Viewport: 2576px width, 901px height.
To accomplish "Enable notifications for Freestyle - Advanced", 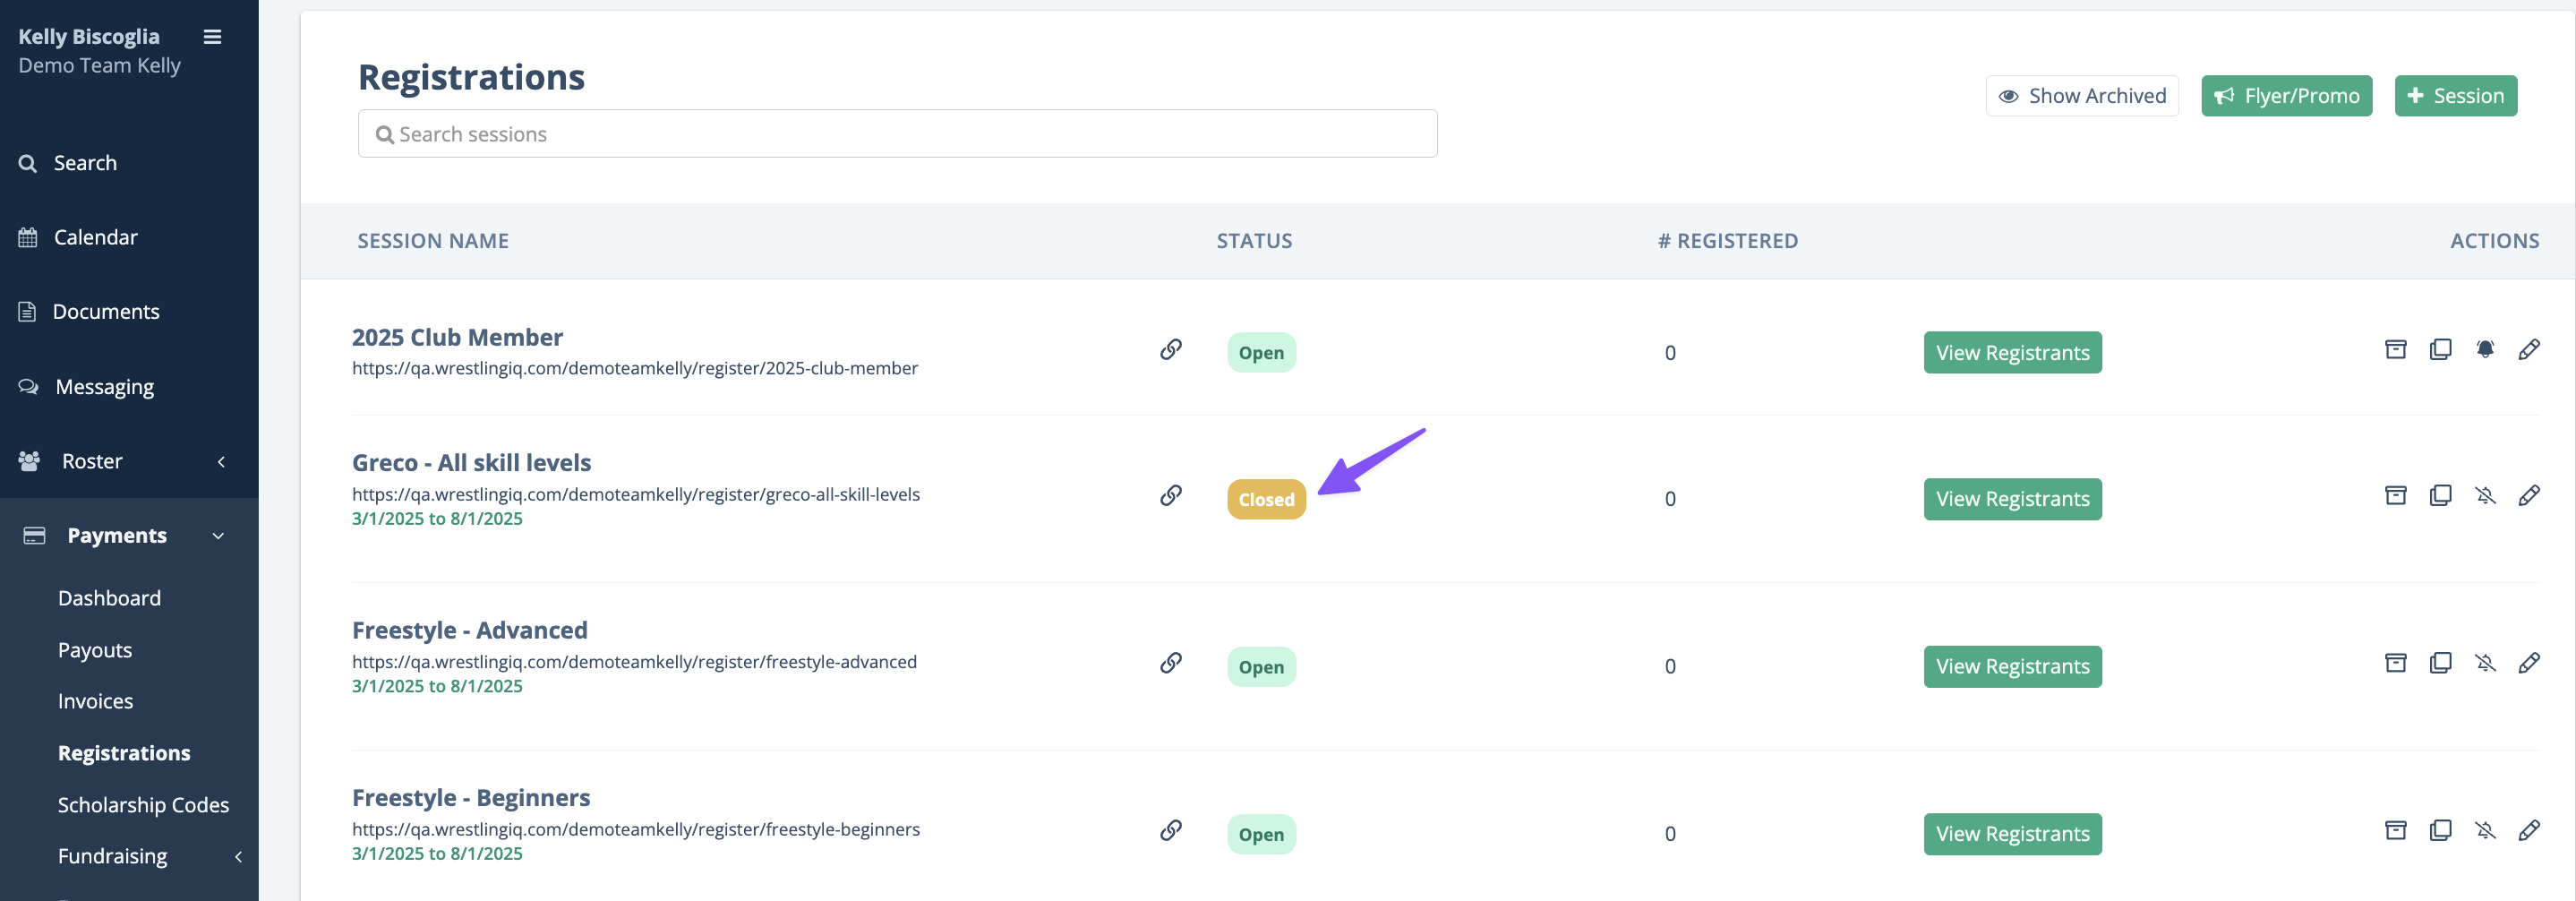I will click(2485, 663).
